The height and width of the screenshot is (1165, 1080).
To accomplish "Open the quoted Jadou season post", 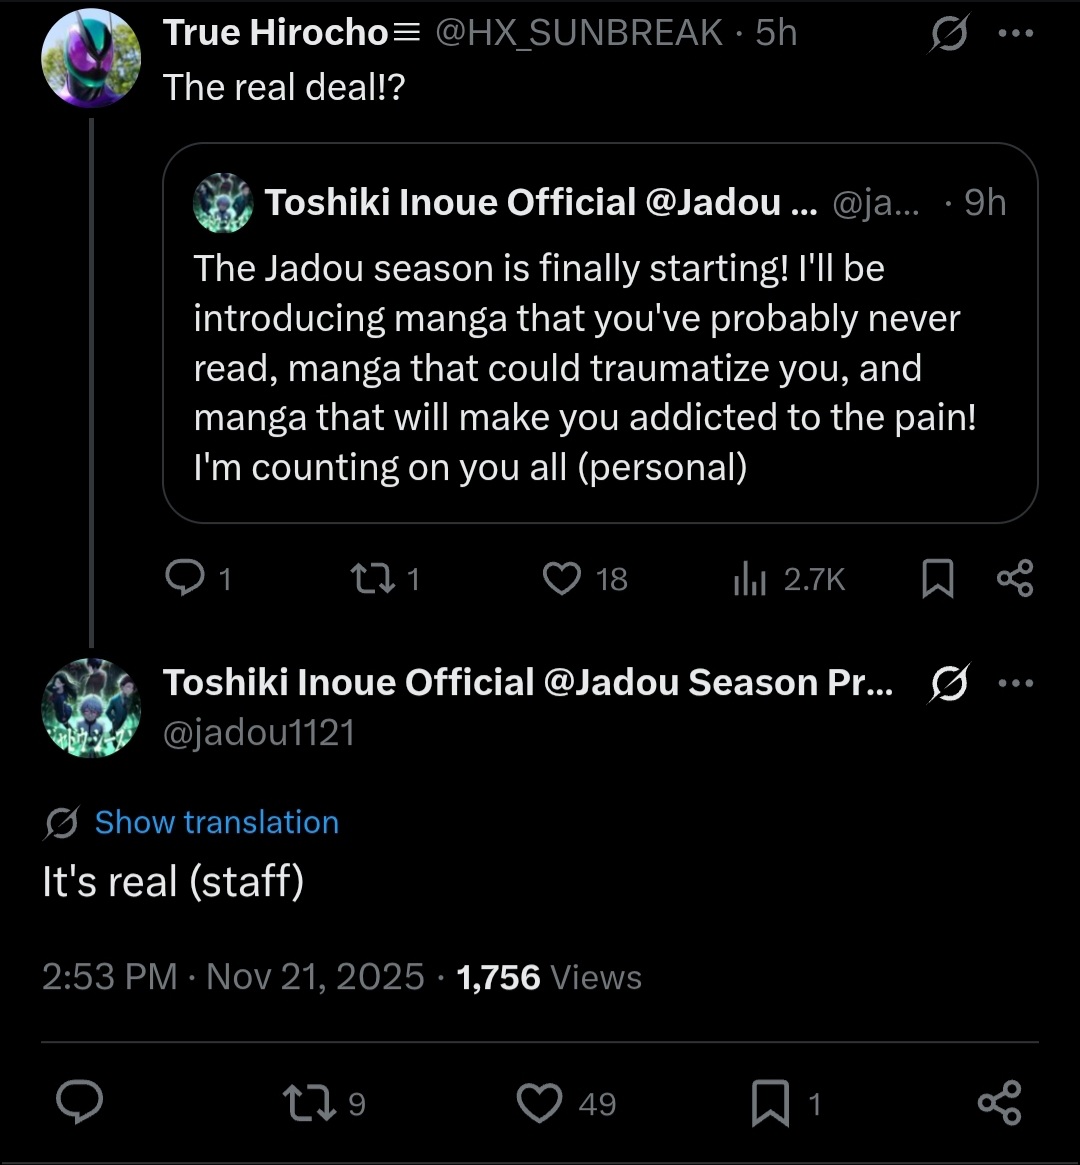I will point(600,368).
